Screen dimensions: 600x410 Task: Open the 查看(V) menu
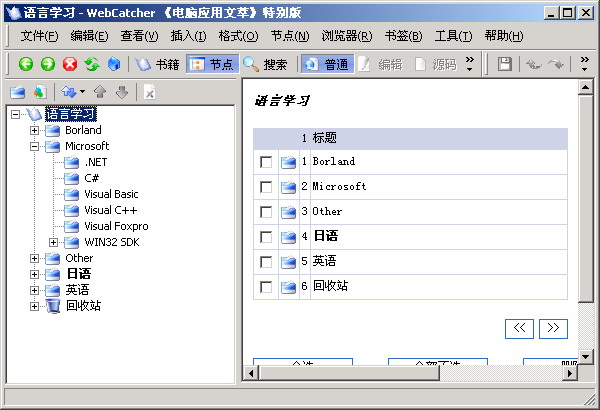tap(139, 36)
